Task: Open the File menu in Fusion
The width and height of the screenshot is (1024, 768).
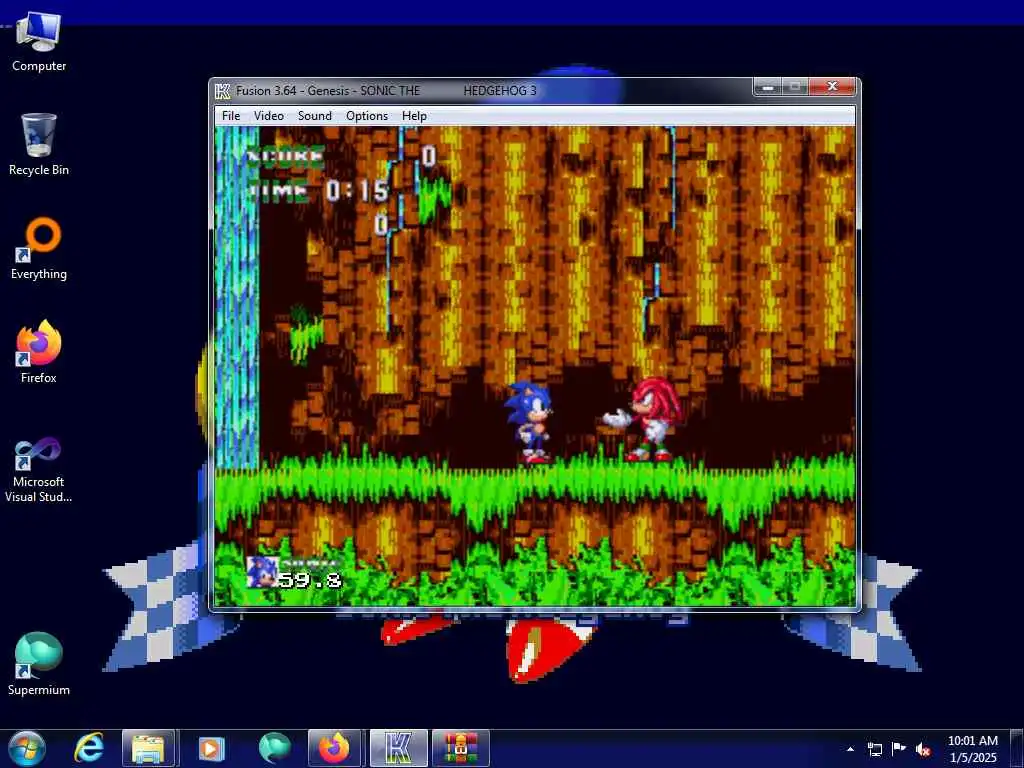Action: tap(231, 116)
